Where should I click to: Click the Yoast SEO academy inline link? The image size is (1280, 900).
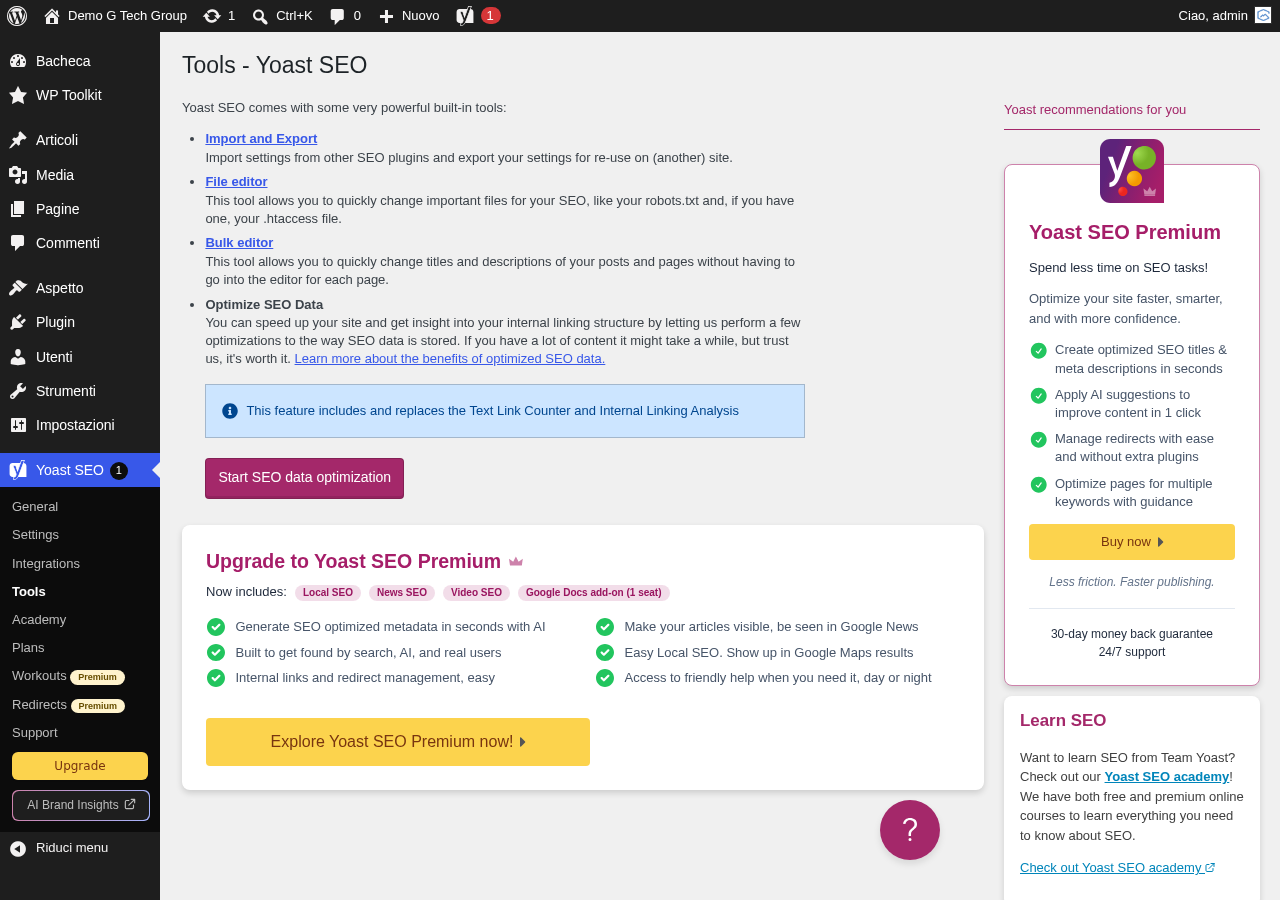pos(1167,777)
